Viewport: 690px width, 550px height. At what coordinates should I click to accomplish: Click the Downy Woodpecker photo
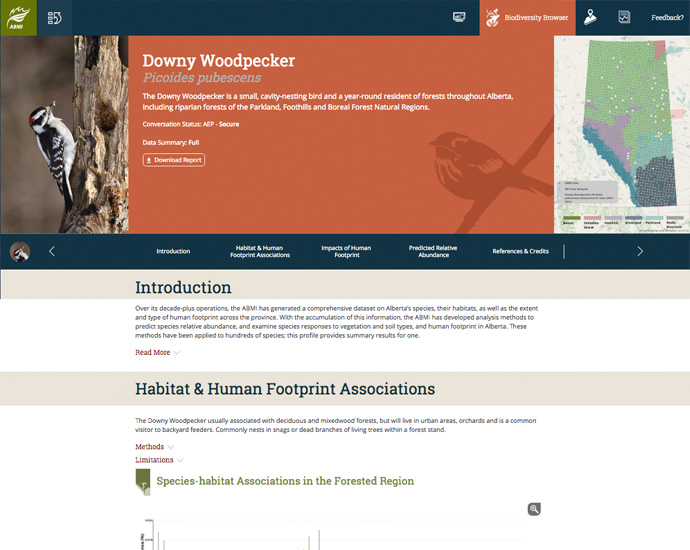tap(64, 134)
